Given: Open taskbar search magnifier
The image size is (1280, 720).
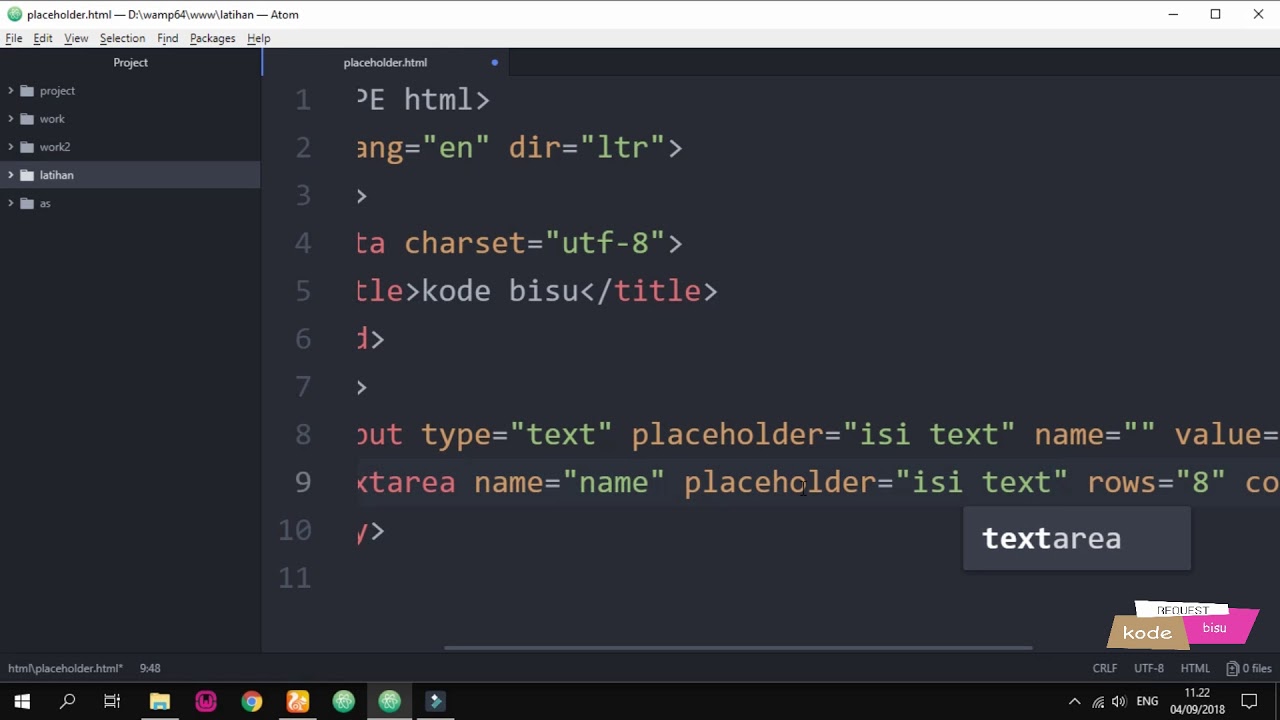Looking at the screenshot, I should [x=68, y=701].
